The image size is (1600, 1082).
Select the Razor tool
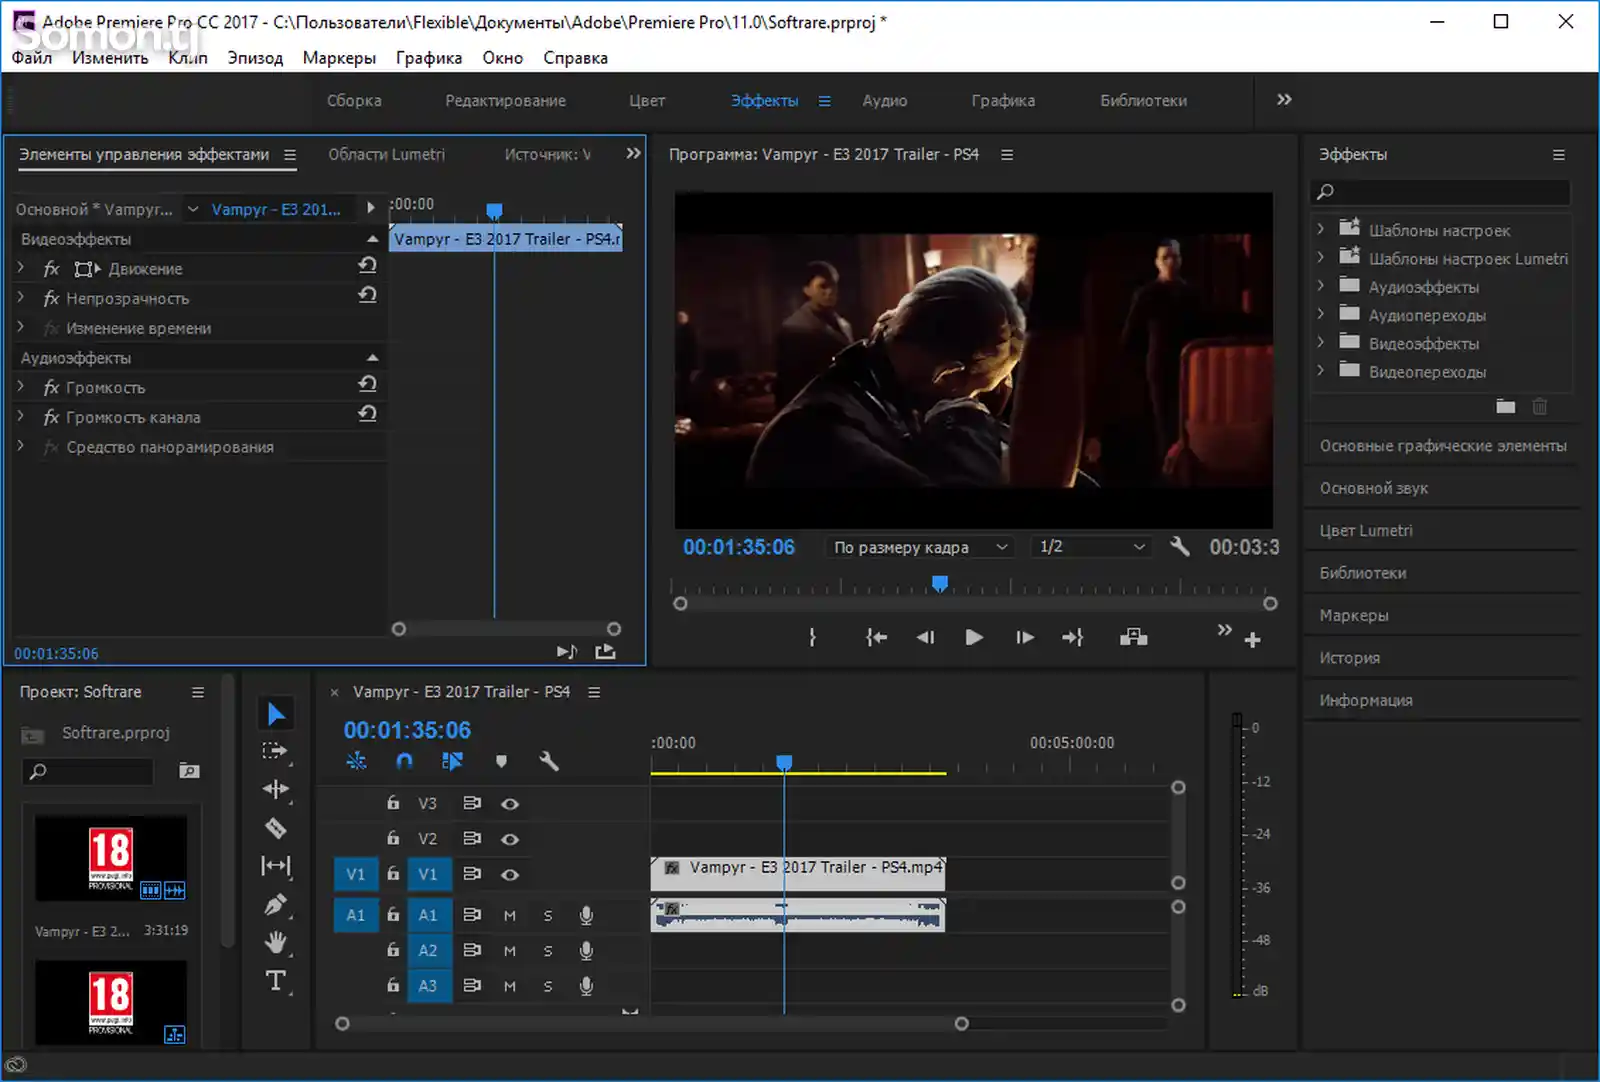[276, 827]
